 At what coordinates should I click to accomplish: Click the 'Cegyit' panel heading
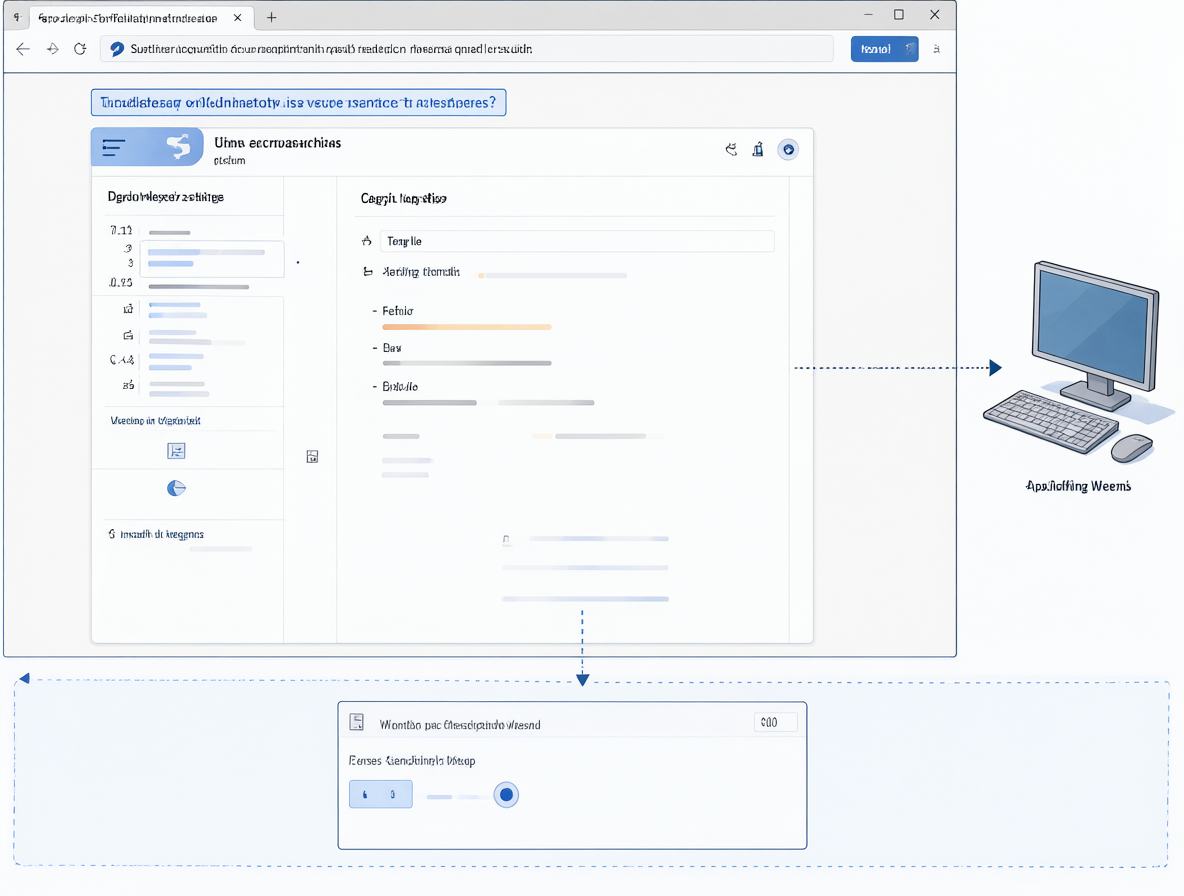point(403,199)
